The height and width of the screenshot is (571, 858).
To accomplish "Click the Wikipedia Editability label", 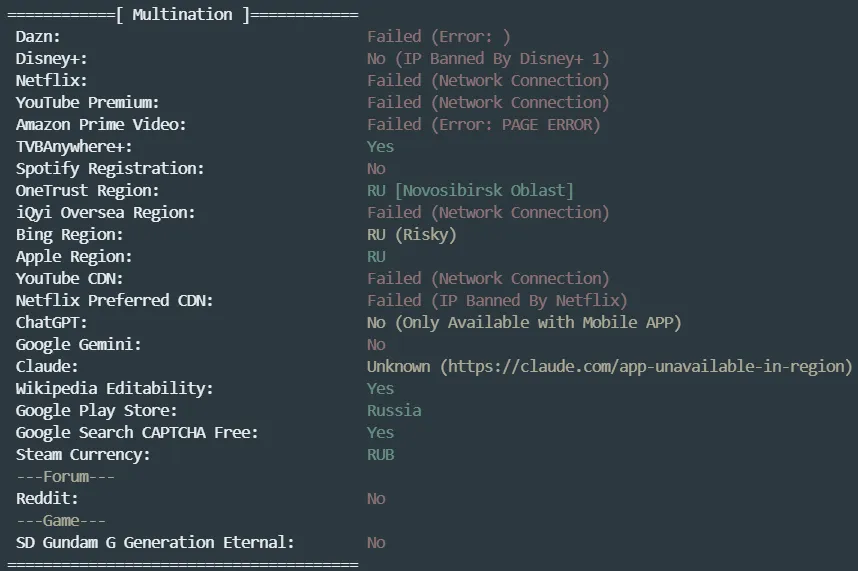I will (x=114, y=388).
